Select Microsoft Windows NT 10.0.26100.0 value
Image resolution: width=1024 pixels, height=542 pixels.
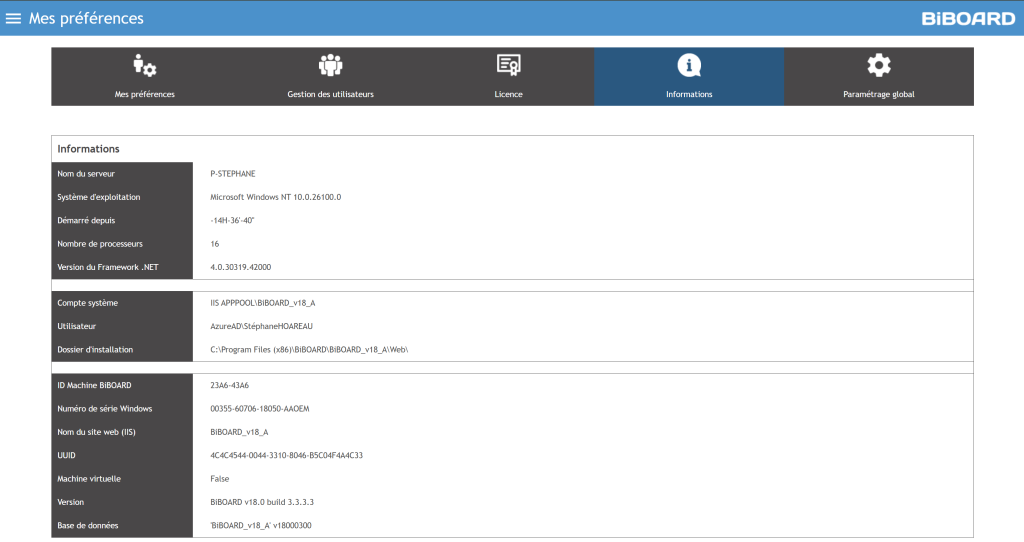pyautogui.click(x=276, y=197)
